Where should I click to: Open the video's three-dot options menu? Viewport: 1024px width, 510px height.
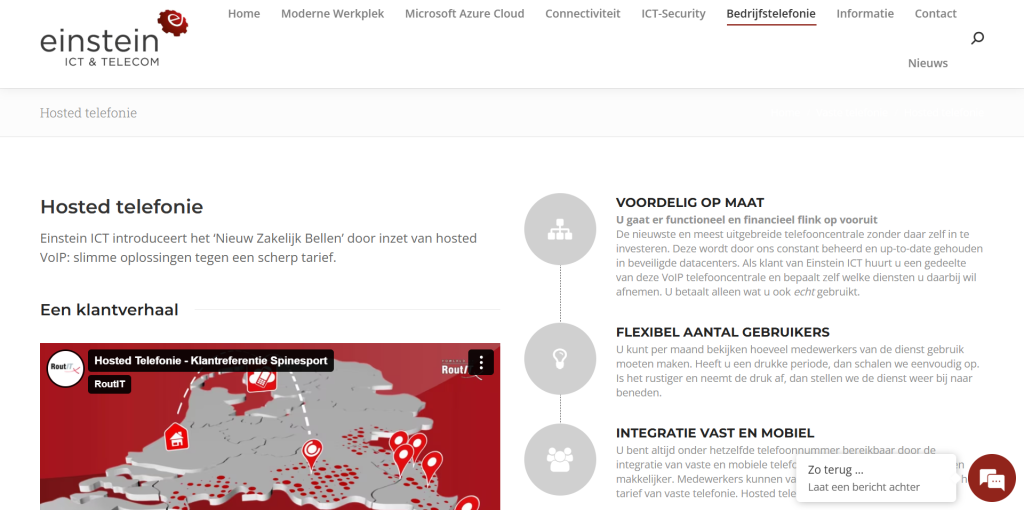(481, 362)
